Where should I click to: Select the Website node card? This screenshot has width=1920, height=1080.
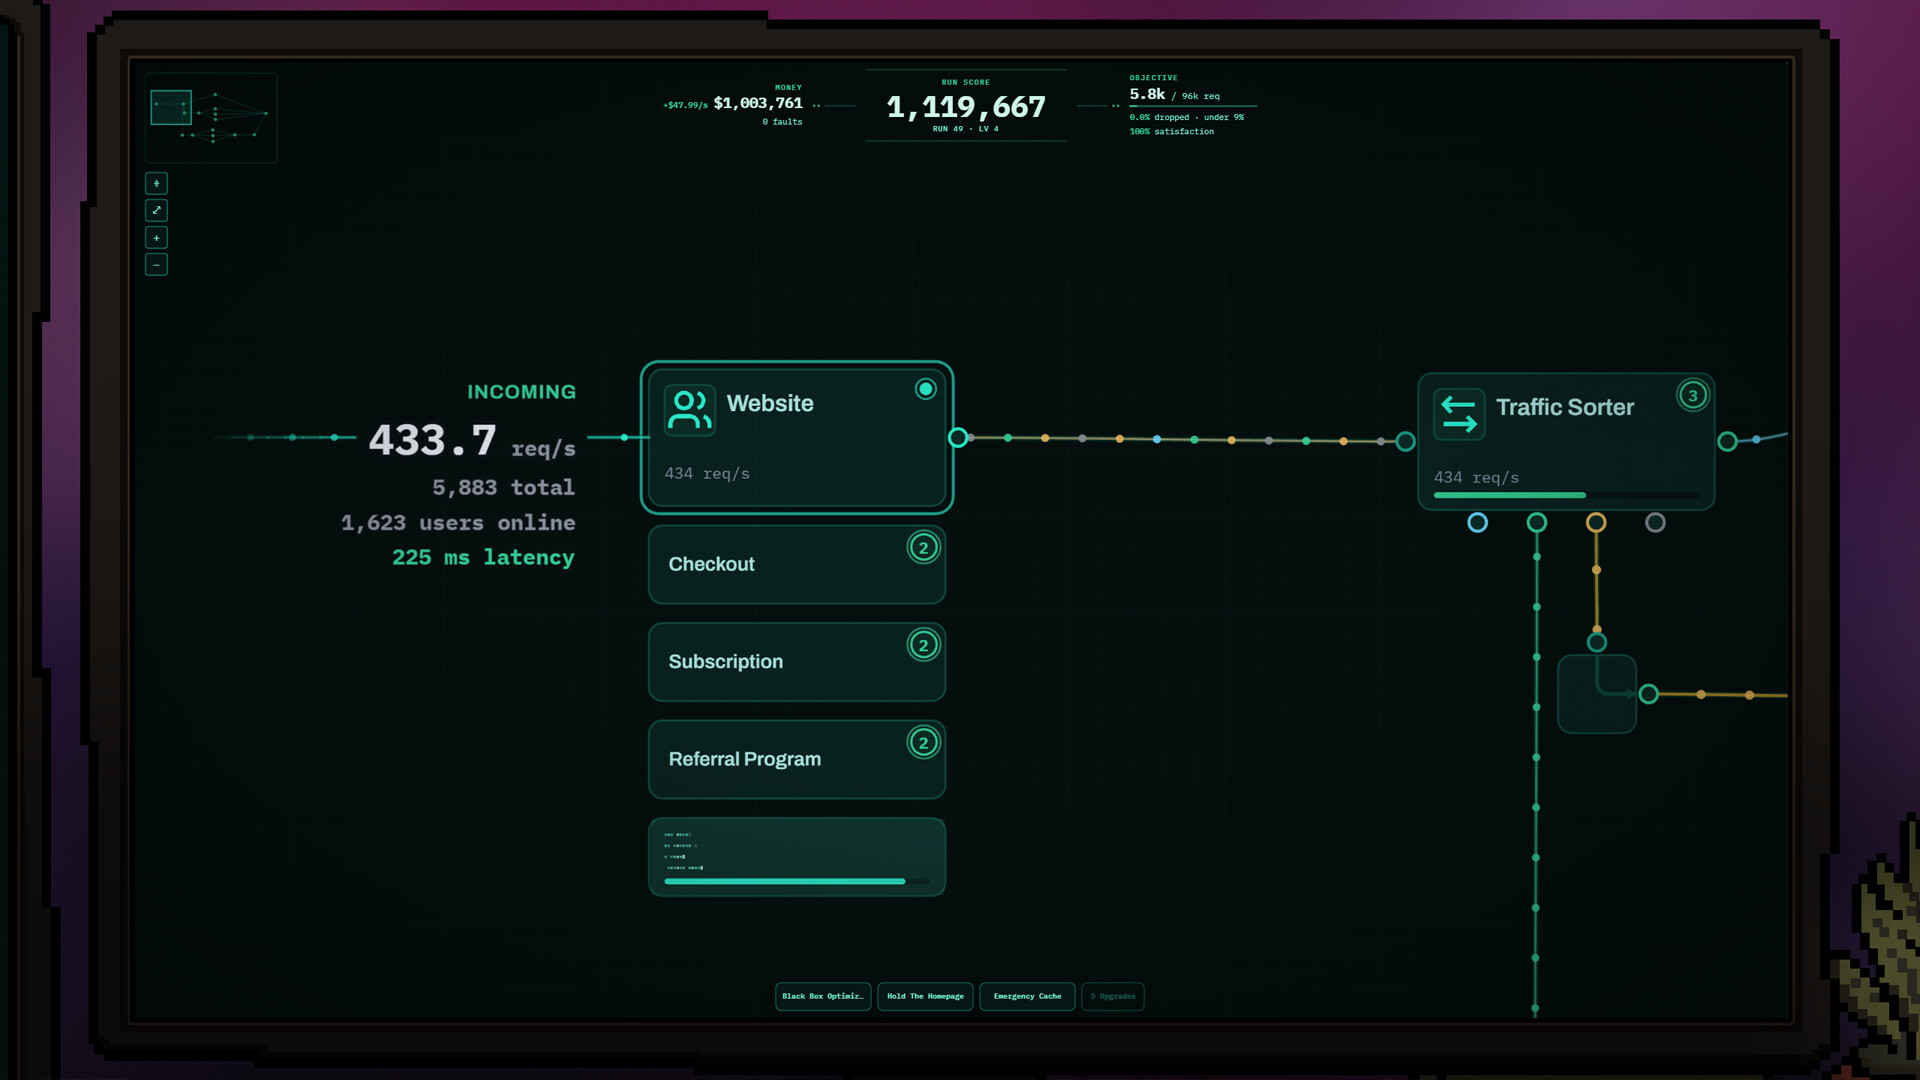click(797, 438)
